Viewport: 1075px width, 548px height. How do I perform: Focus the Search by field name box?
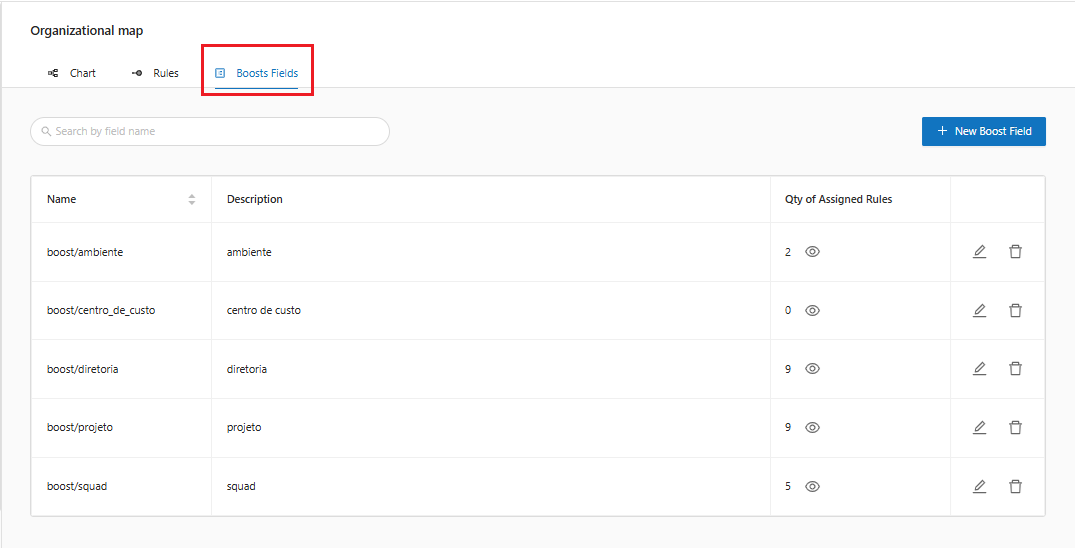pos(210,131)
